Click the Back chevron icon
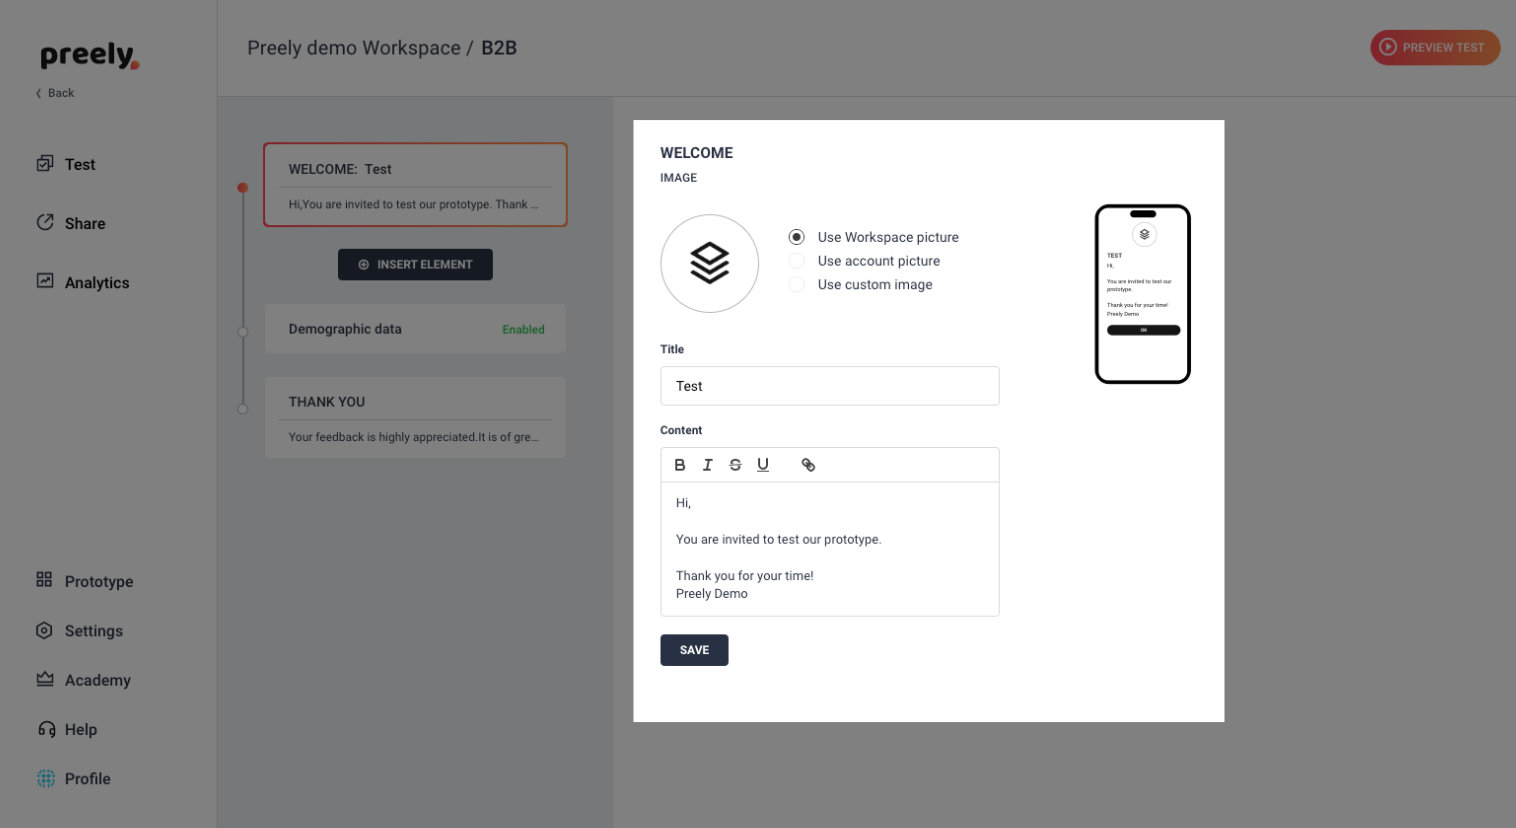The width and height of the screenshot is (1516, 828). [x=39, y=93]
